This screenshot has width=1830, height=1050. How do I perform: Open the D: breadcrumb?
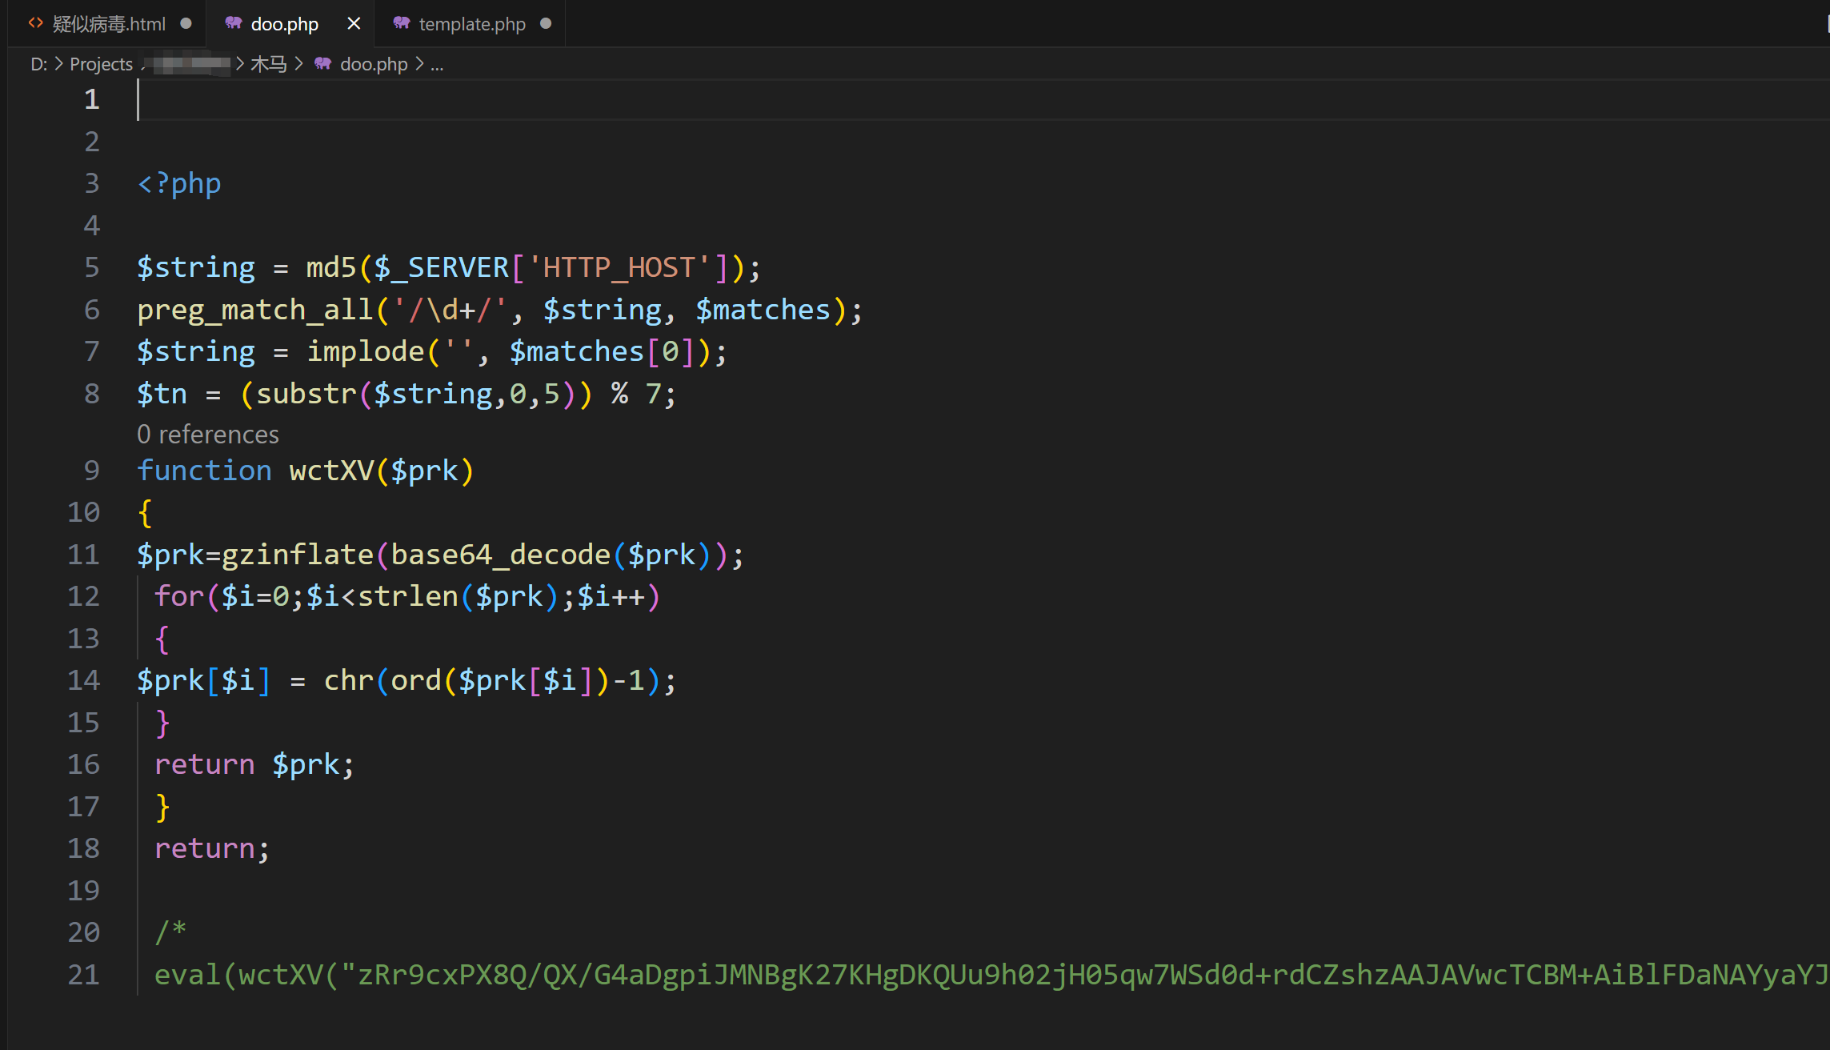point(39,64)
